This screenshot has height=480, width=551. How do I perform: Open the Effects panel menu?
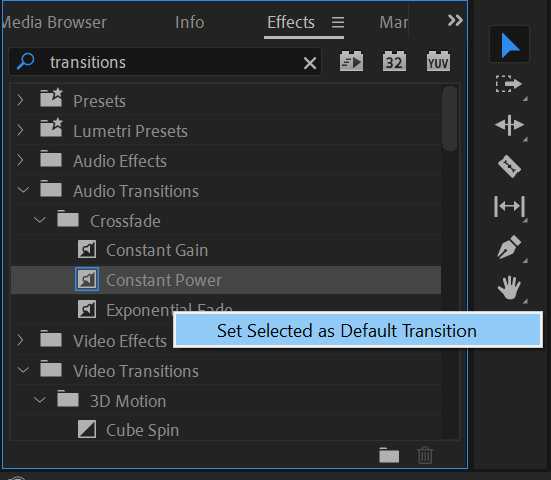[338, 22]
